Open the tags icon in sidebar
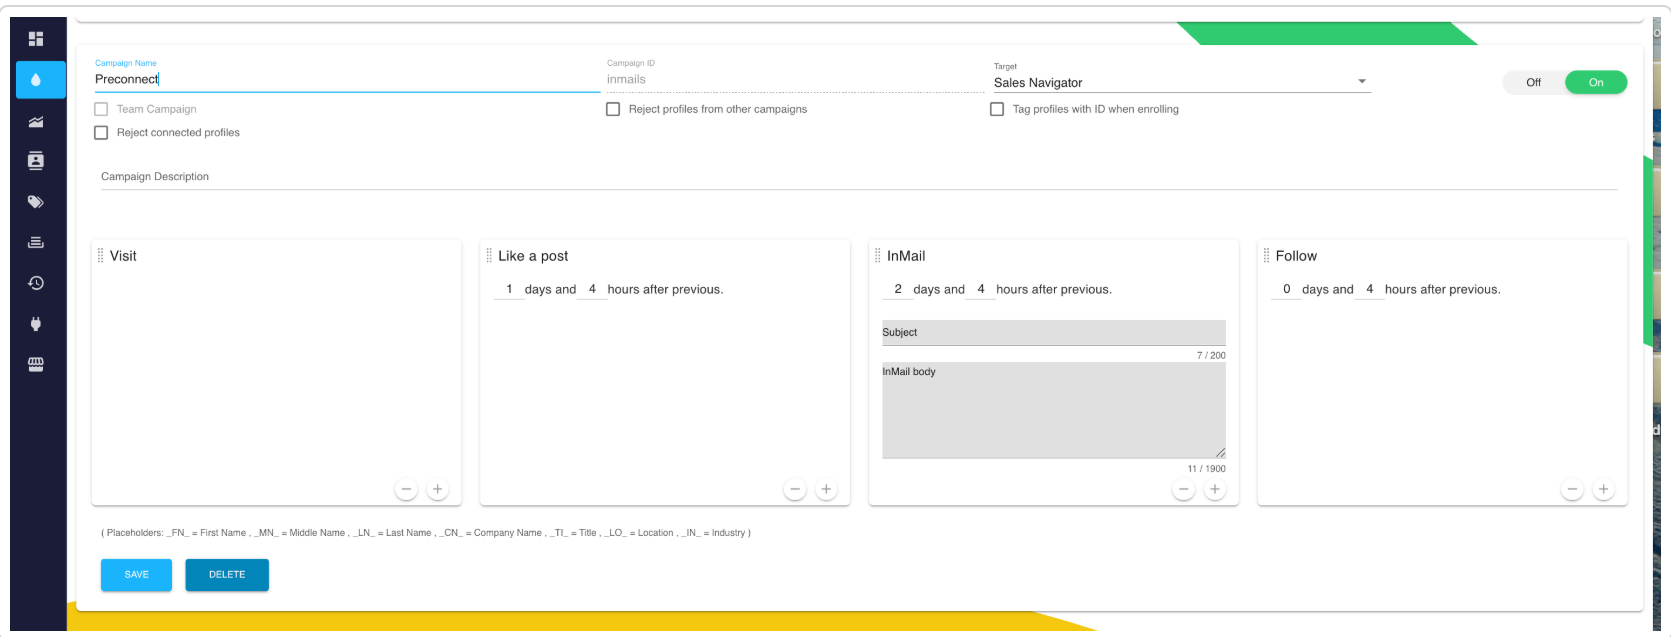Screen dimensions: 1671x637 pyautogui.click(x=36, y=202)
